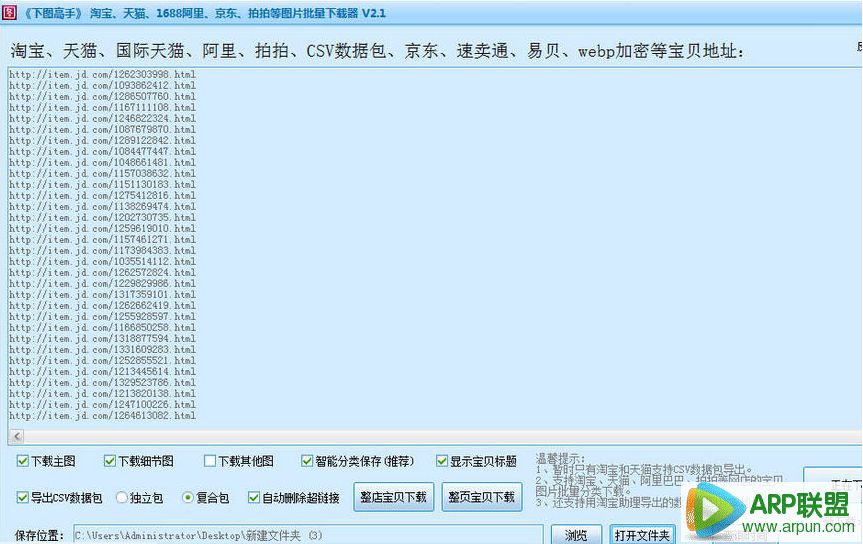Uncheck the 下载主图 checkbox

(23, 461)
